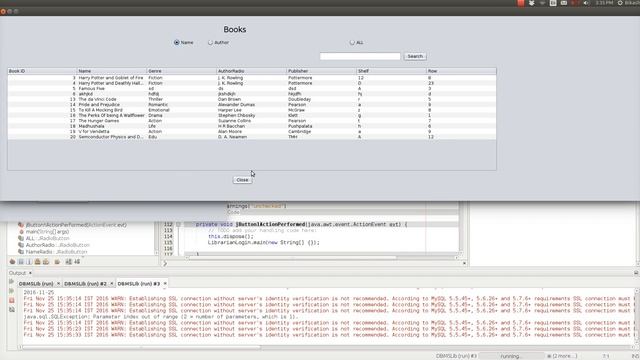Select 'To Kill A Mocking Bird' row

252,110
